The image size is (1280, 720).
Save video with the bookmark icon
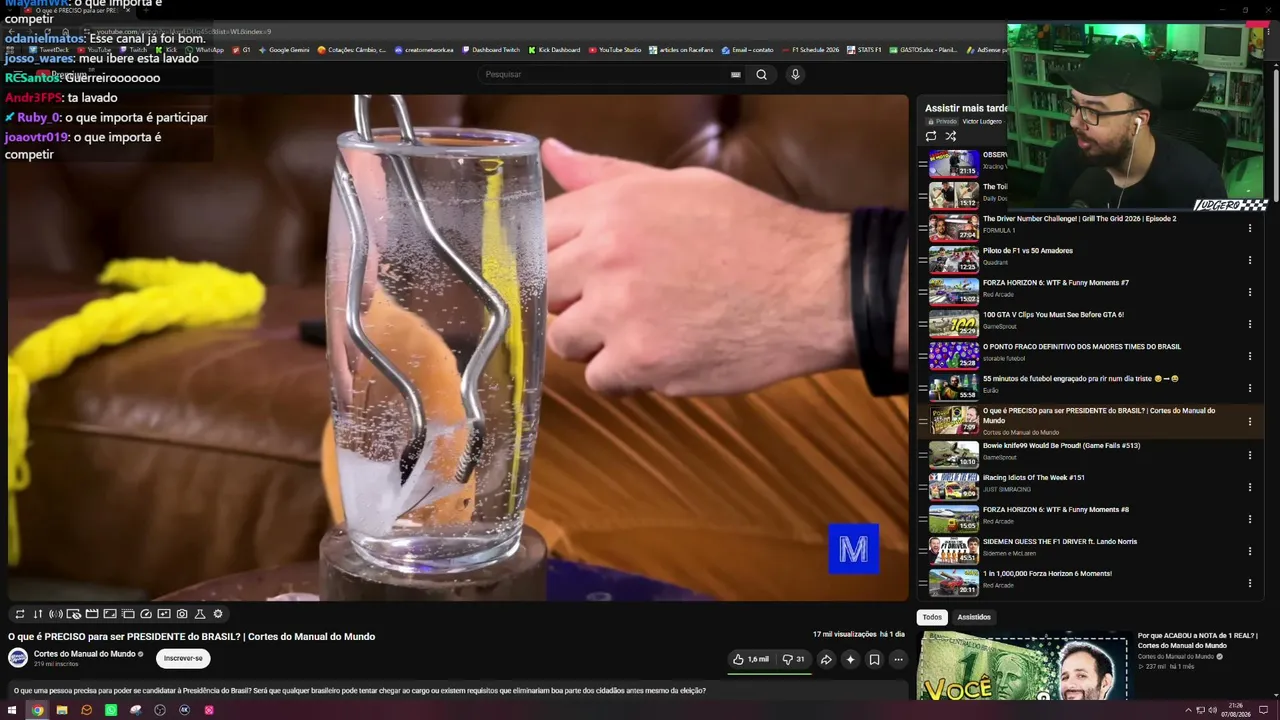pos(874,659)
